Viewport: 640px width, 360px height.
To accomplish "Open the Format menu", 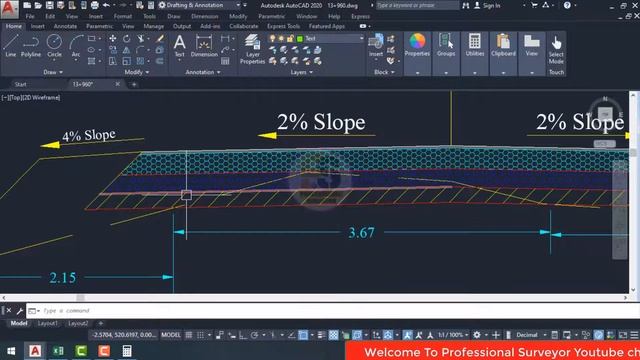I will 123,17.
